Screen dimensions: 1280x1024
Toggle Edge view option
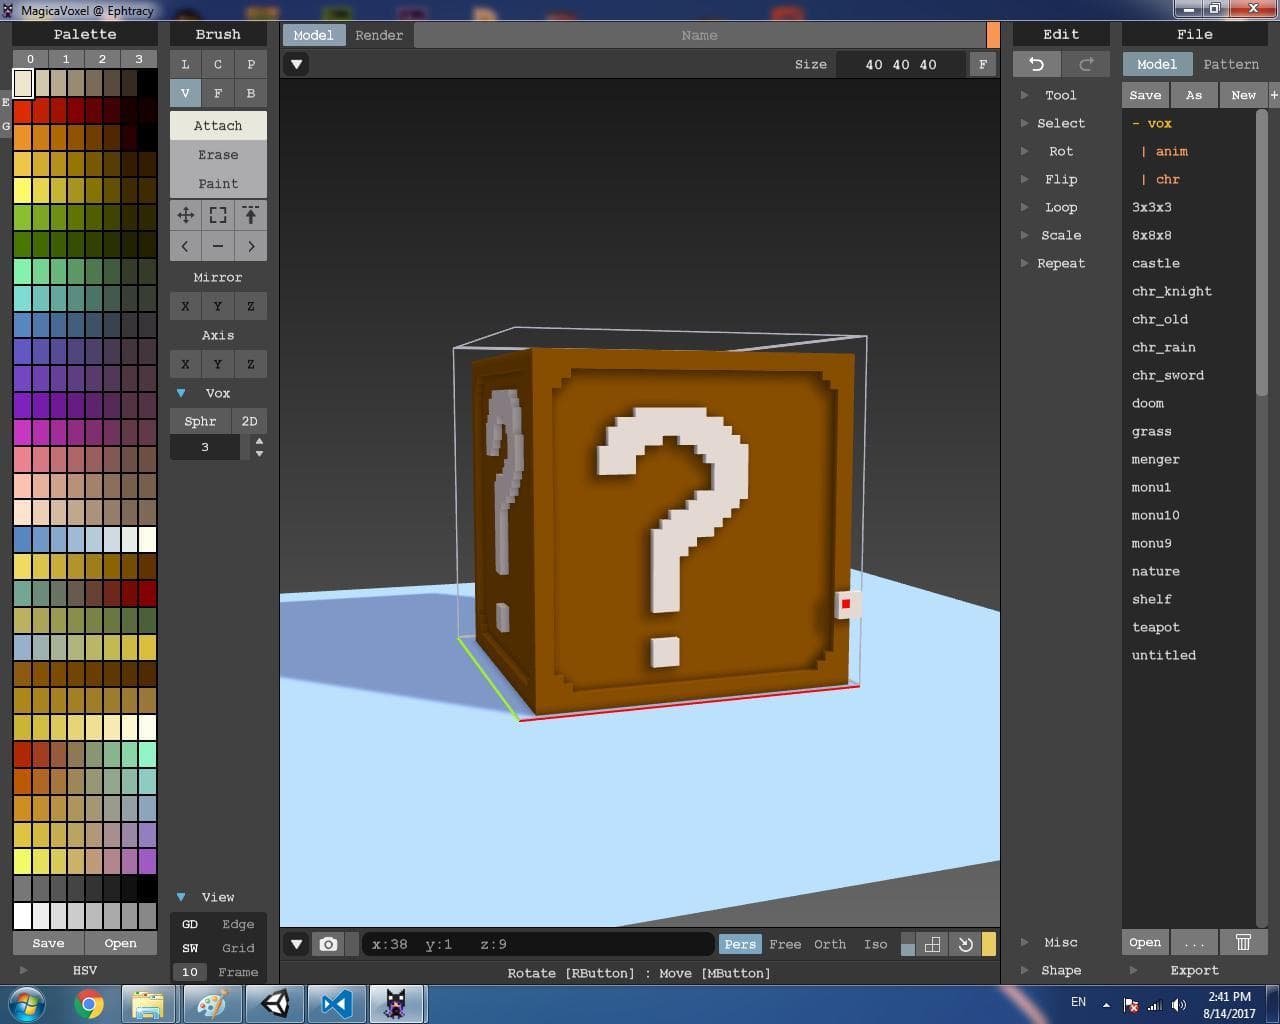click(x=238, y=924)
